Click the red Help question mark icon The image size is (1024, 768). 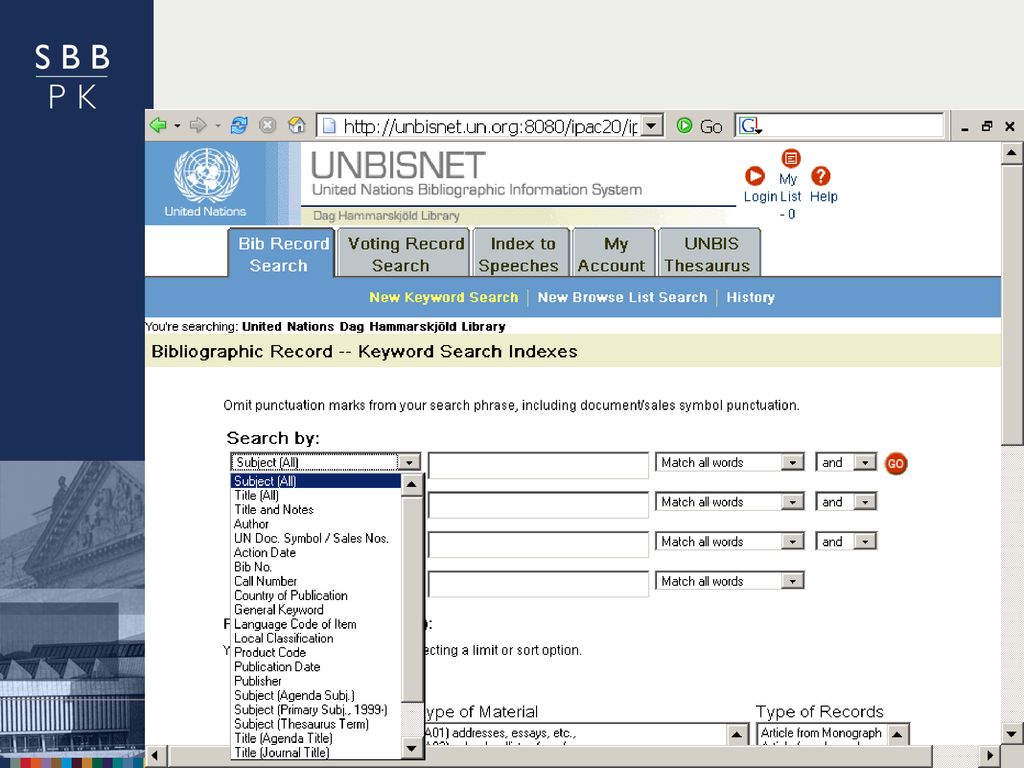point(821,176)
